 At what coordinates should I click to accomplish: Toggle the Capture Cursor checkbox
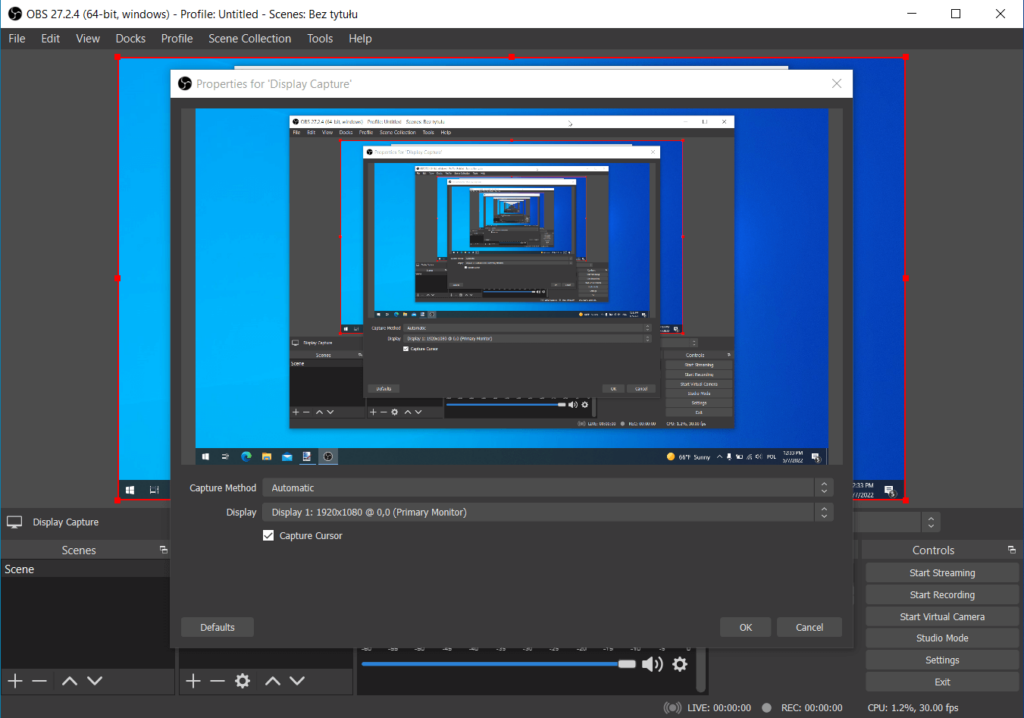[x=268, y=536]
